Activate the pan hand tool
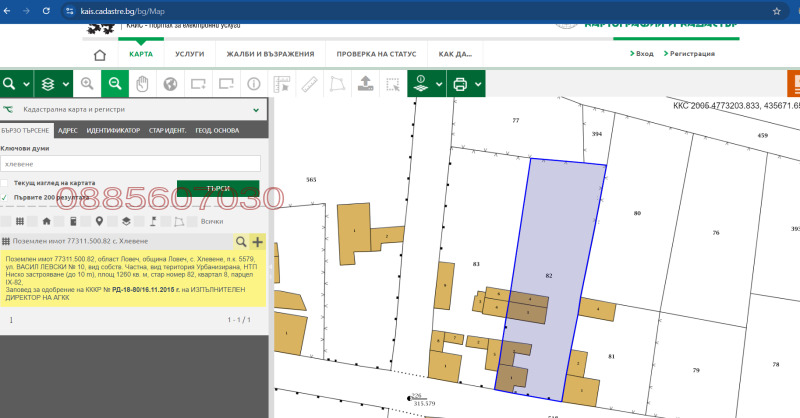The height and width of the screenshot is (418, 800). tap(143, 84)
